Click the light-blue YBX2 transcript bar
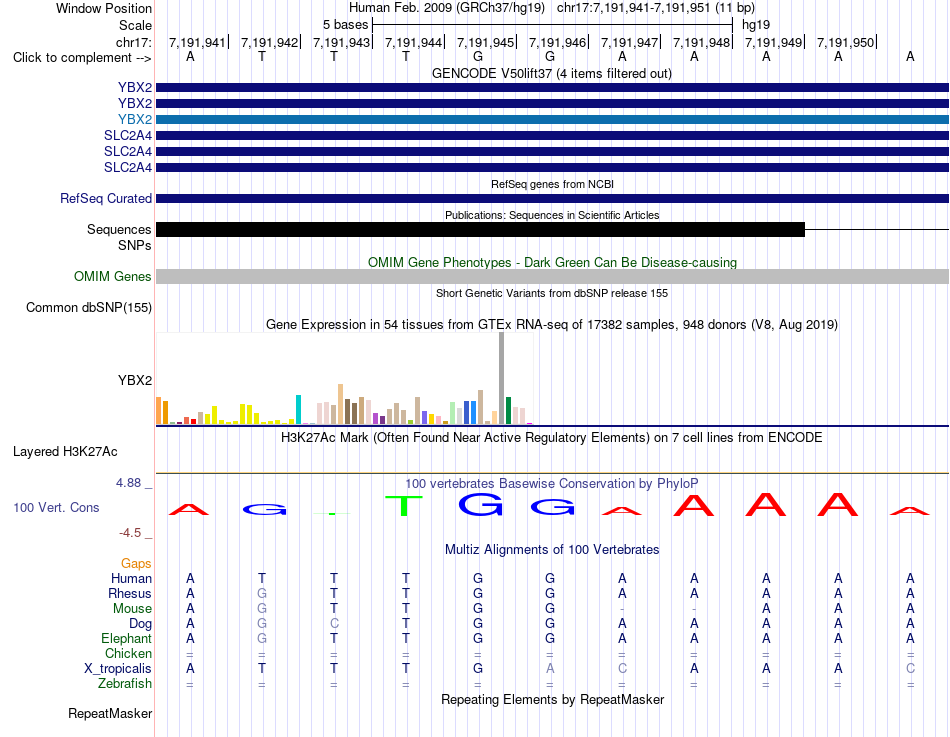This screenshot has width=950, height=737. pos(552,119)
